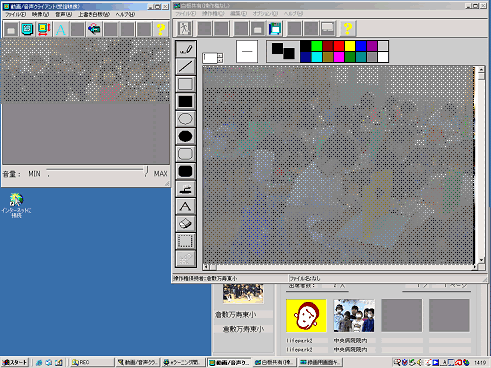Switch to the REC taskbar button

(92, 362)
